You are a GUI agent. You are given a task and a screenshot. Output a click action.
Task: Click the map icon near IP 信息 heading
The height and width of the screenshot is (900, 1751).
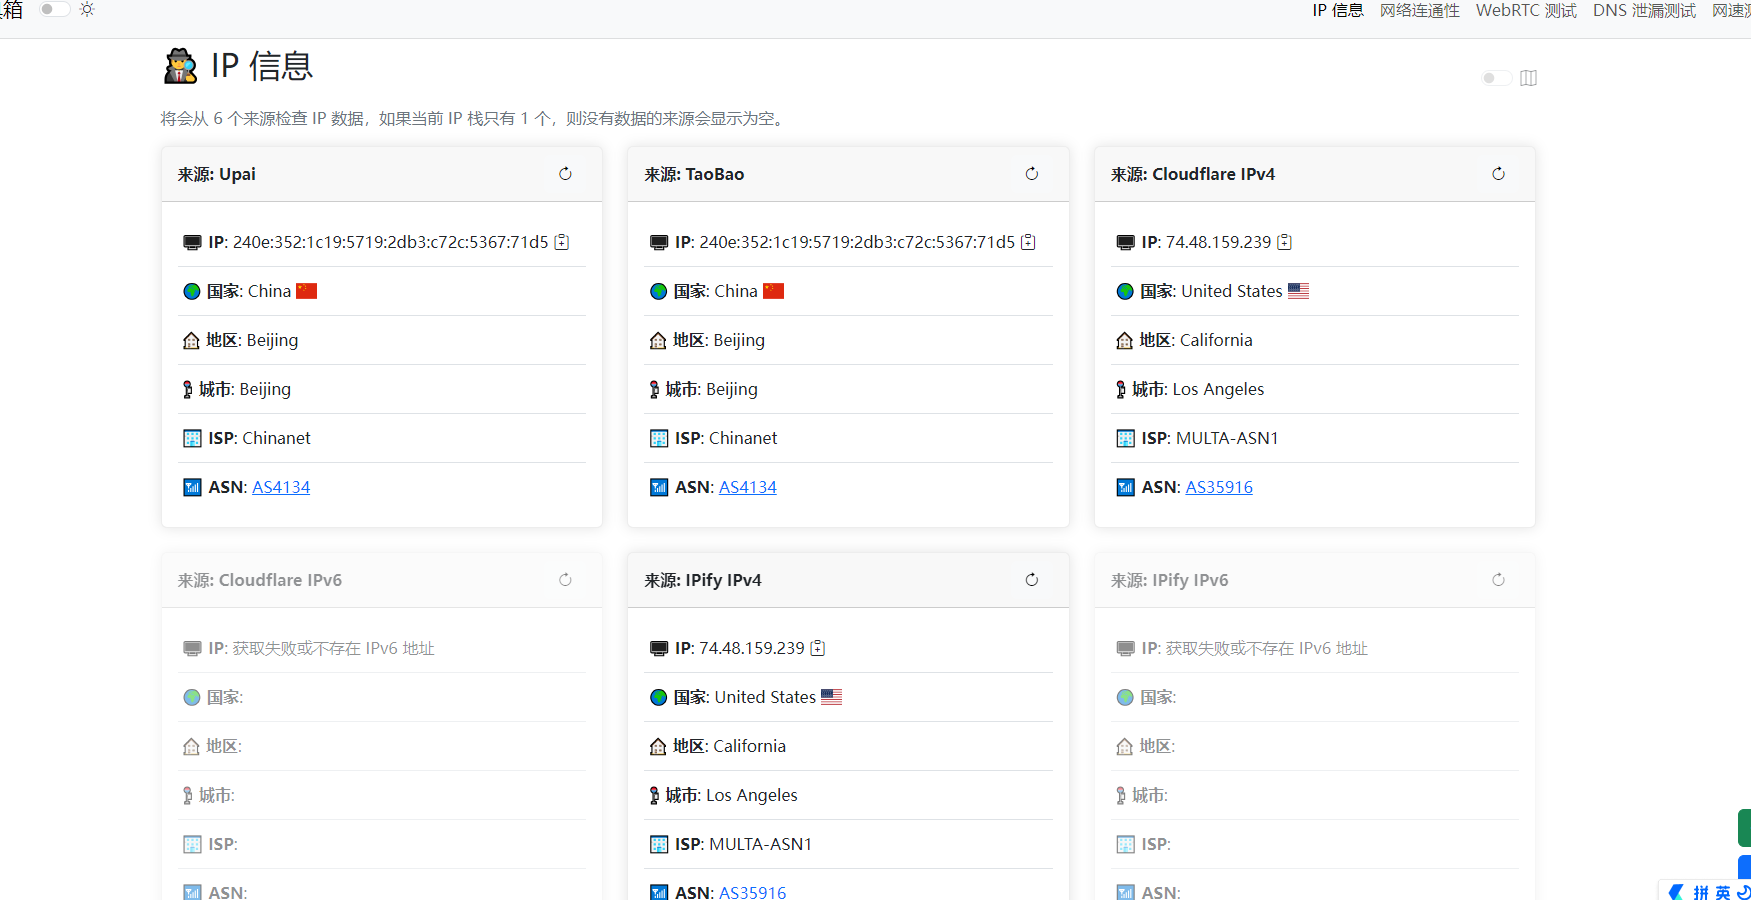pyautogui.click(x=1528, y=78)
